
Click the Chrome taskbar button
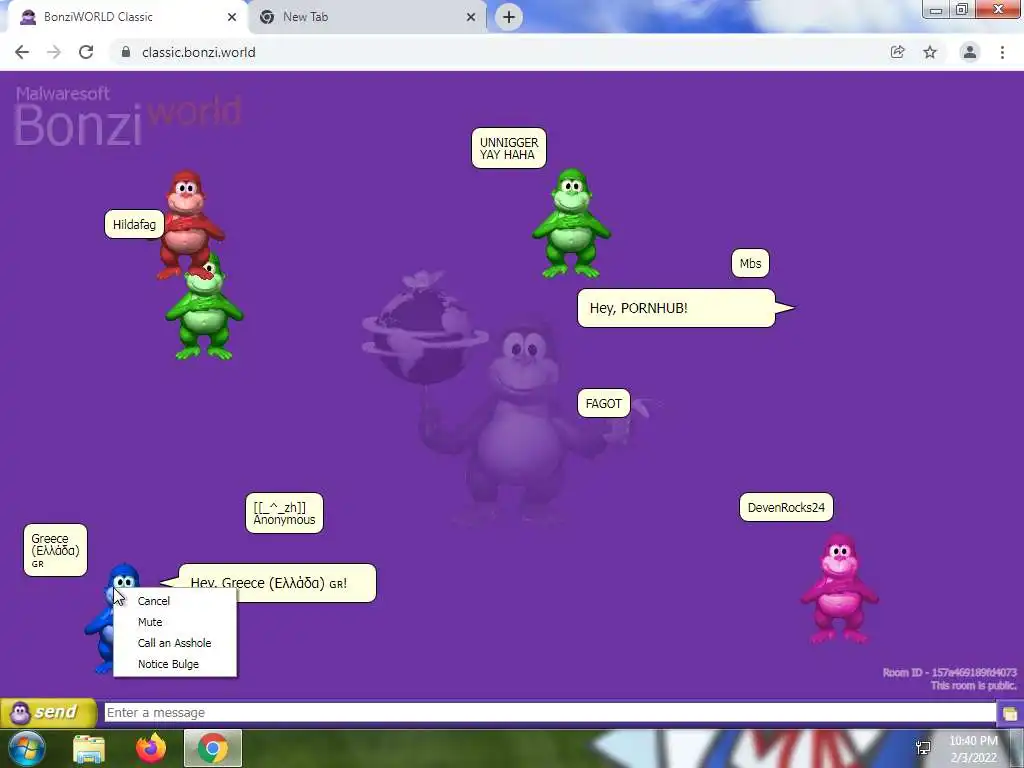213,748
